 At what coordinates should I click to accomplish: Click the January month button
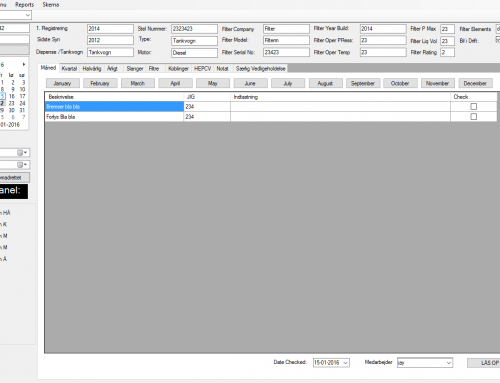pos(63,83)
